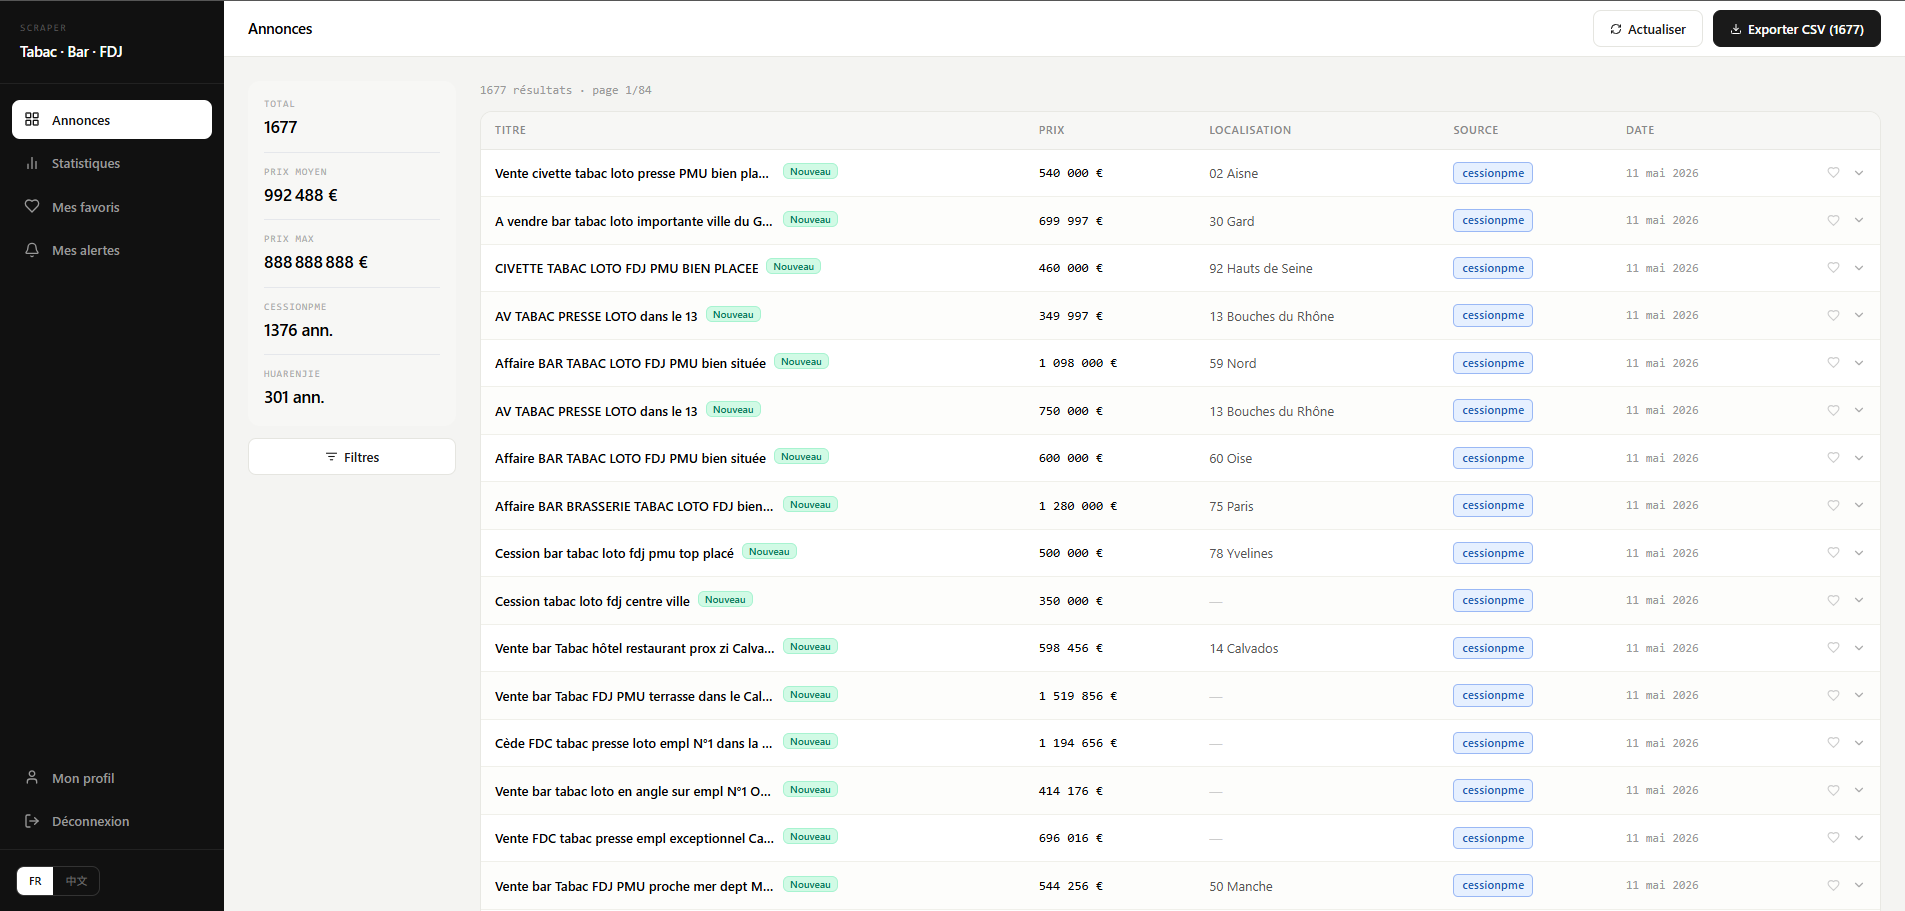This screenshot has height=911, width=1905.
Task: Select title 'Cession bar tabac loto fdj pmu top placé'
Action: [x=614, y=553]
